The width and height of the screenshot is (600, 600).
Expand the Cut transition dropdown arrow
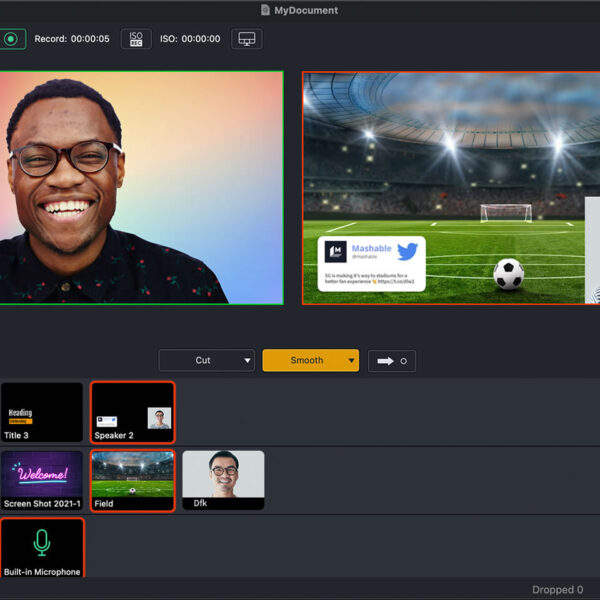[x=247, y=361]
